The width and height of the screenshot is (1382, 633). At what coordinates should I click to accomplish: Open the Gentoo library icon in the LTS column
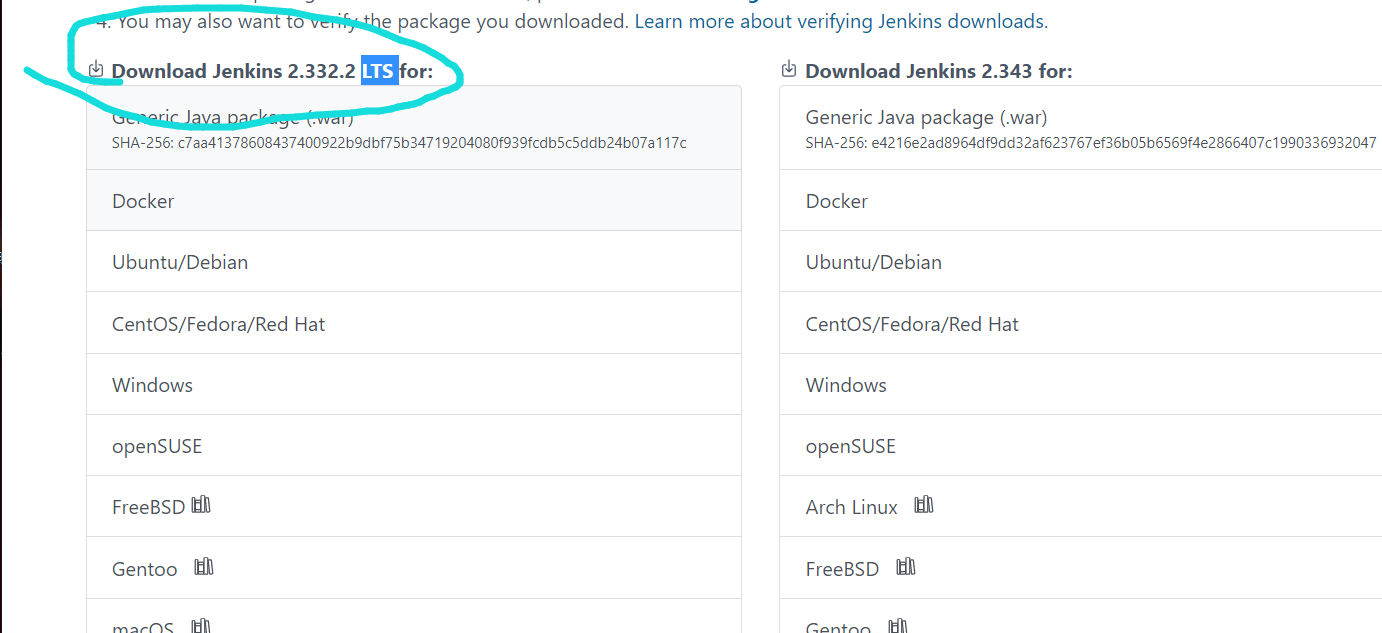tap(204, 567)
